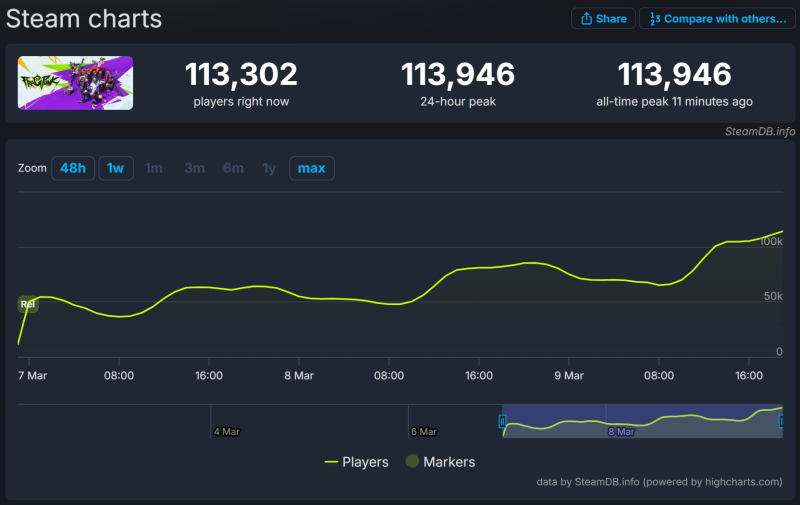The height and width of the screenshot is (505, 800).
Task: Click the Rel release marker on chart
Action: (28, 304)
